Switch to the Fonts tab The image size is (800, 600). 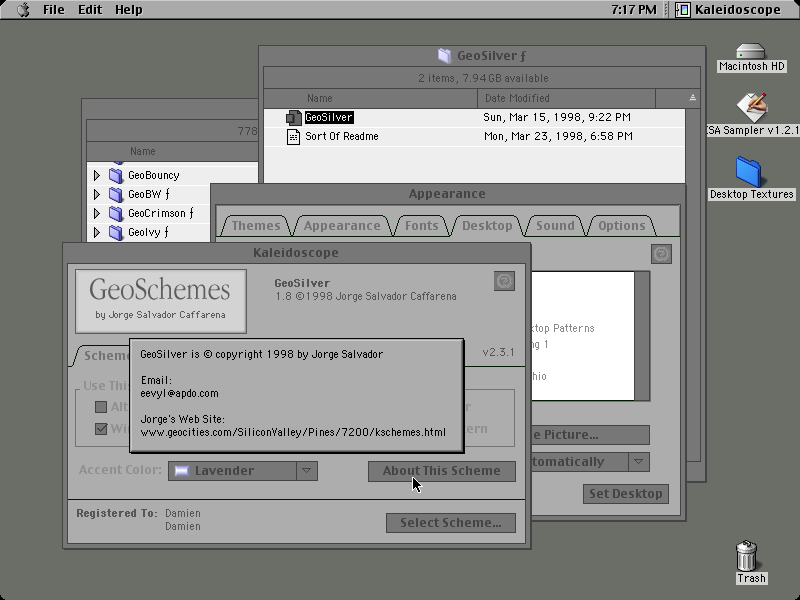click(421, 226)
